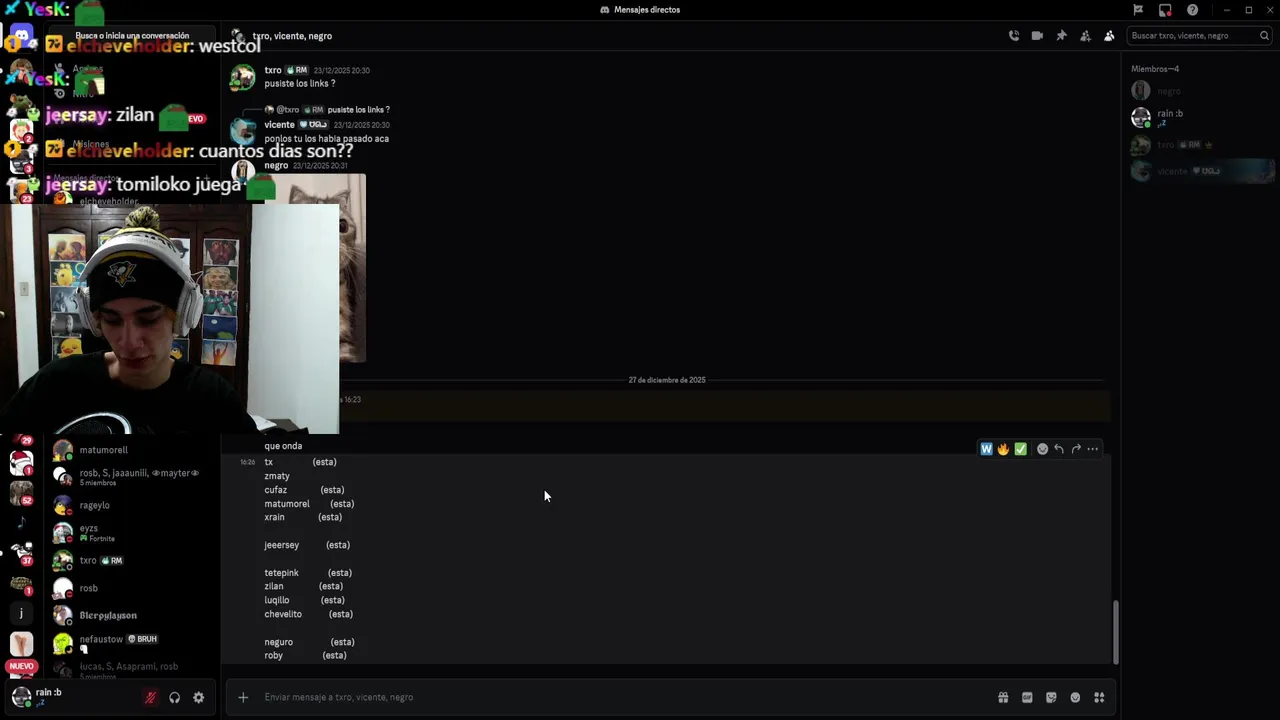Jump to replied message 'pusiste los links ?'
Screen dimensions: 1280x720
(358, 110)
